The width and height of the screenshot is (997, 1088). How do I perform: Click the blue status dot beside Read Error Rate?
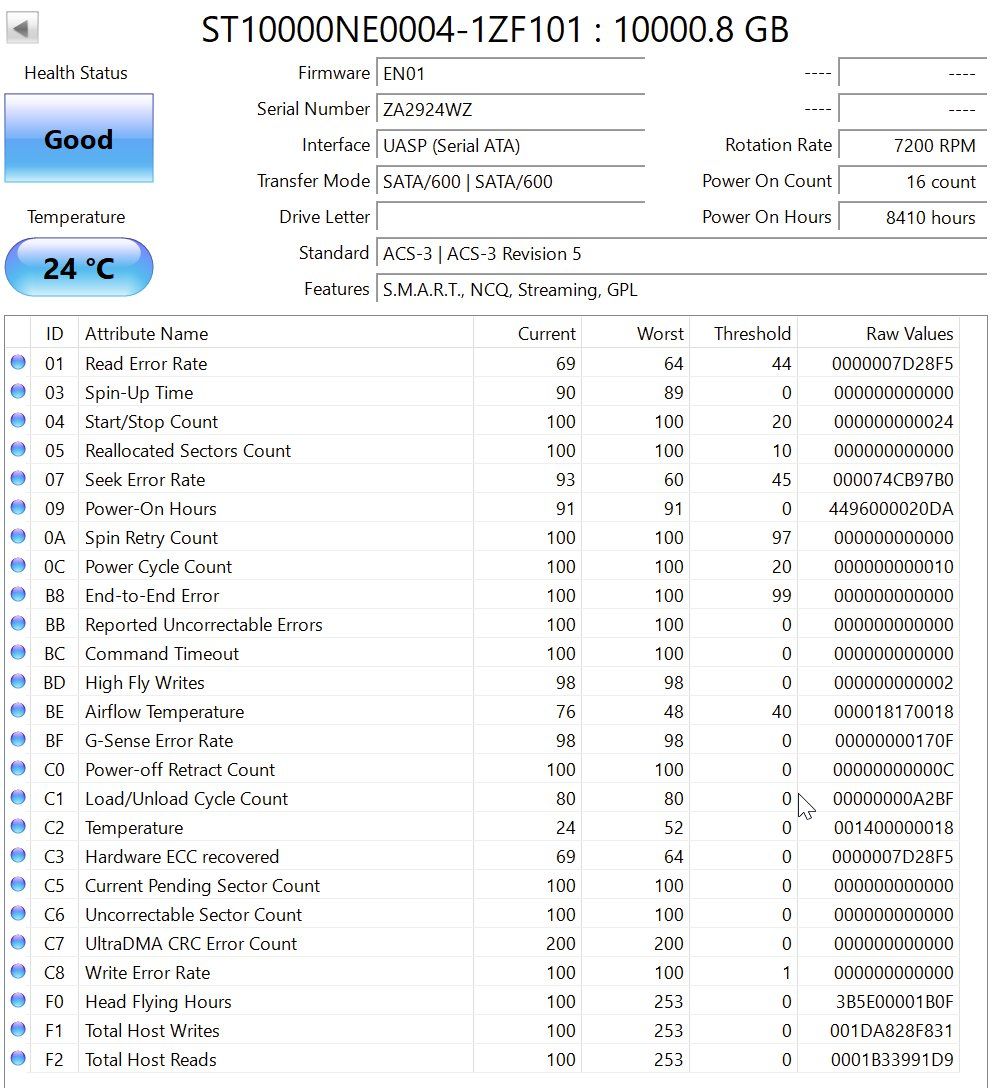click(x=18, y=363)
